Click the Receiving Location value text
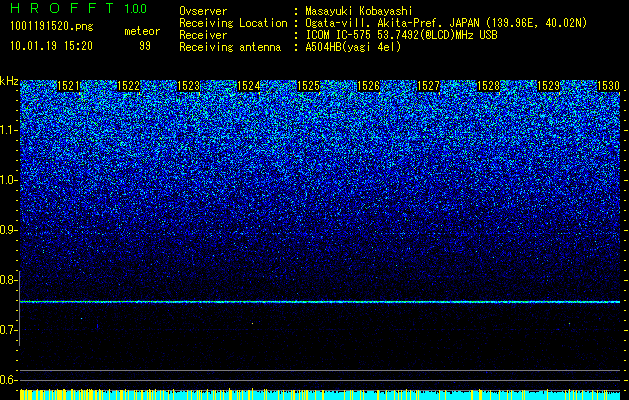Image resolution: width=629 pixels, height=400 pixels. pos(446,23)
